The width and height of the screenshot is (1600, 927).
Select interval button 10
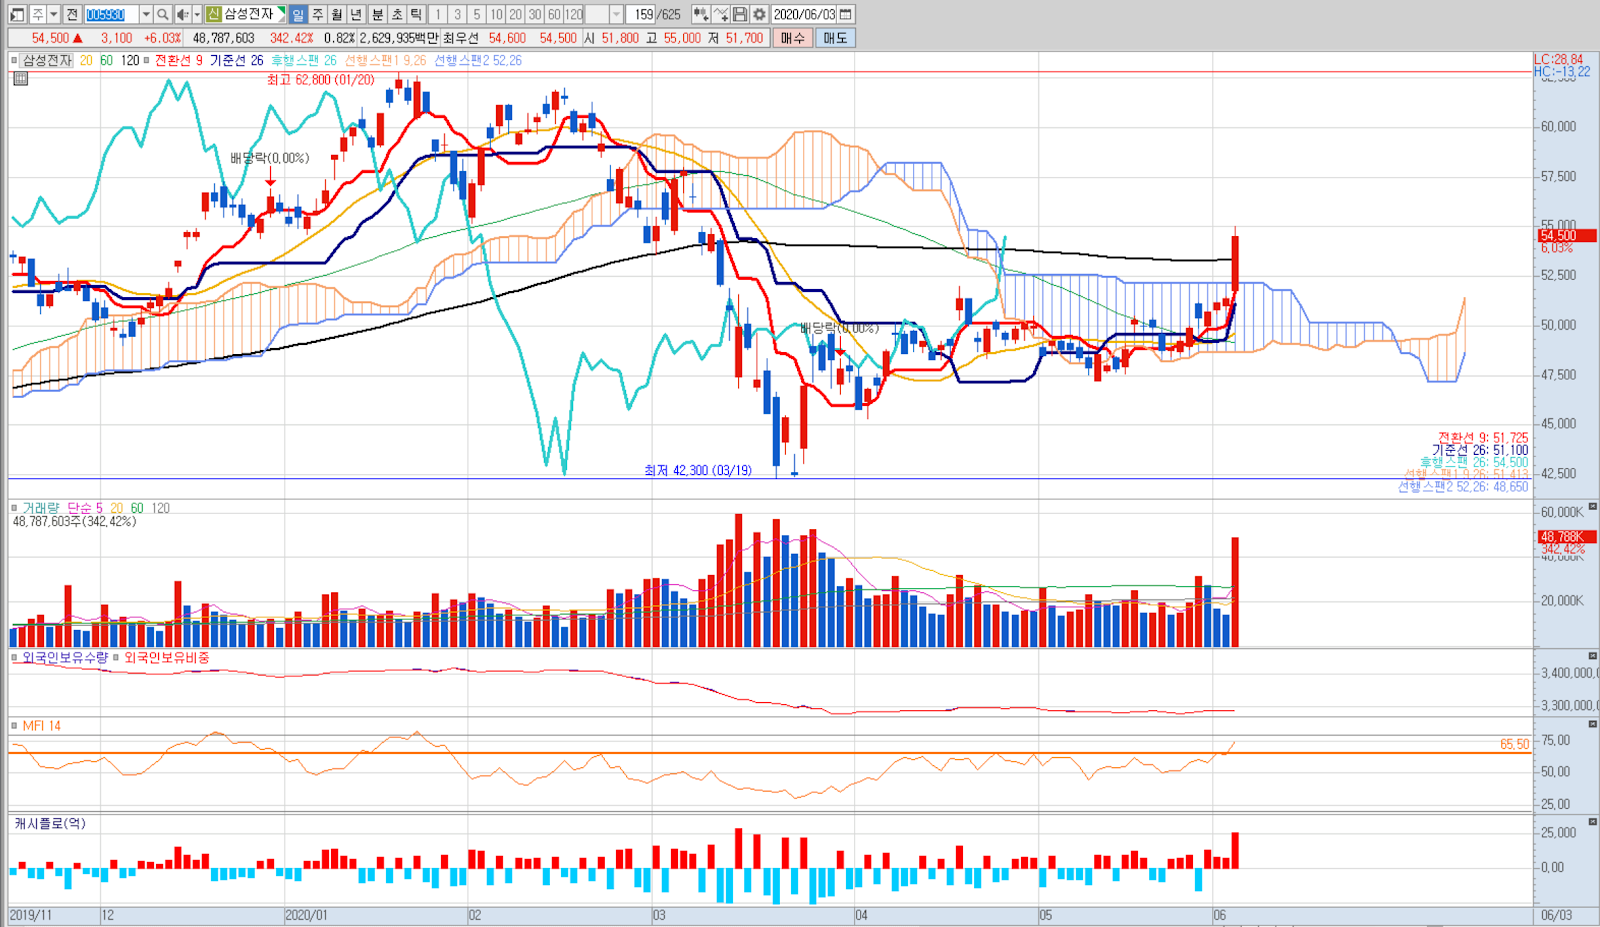496,14
